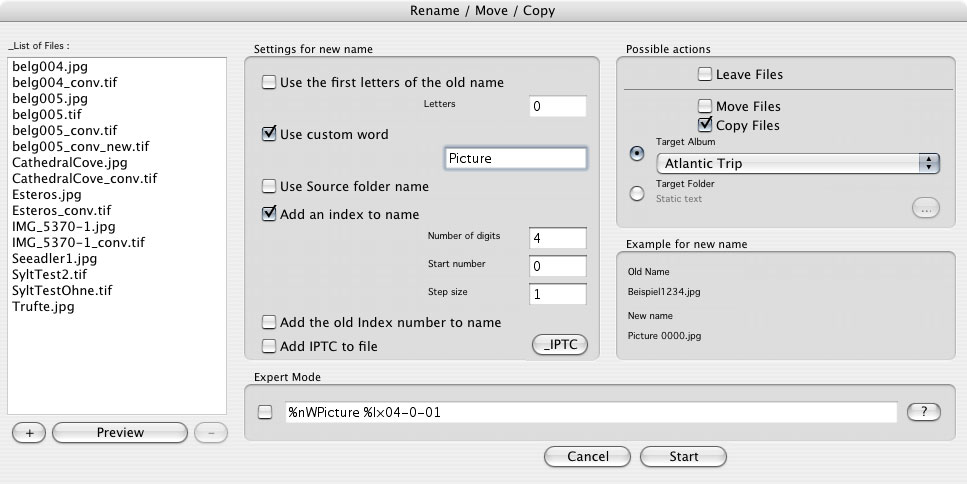The width and height of the screenshot is (967, 484).
Task: Open the _IPTC settings button
Action: pyautogui.click(x=559, y=346)
